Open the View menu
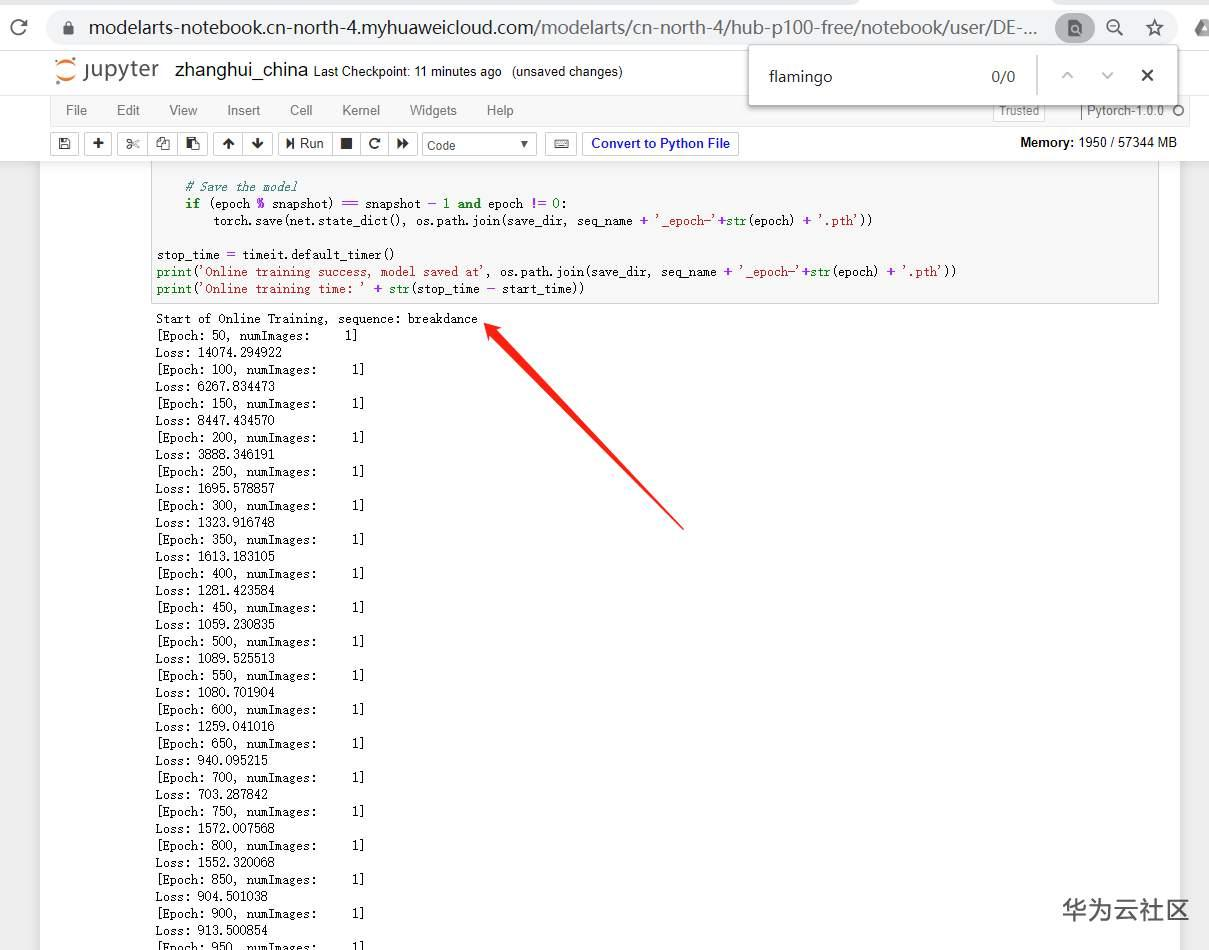Image resolution: width=1209 pixels, height=950 pixels. pos(183,111)
